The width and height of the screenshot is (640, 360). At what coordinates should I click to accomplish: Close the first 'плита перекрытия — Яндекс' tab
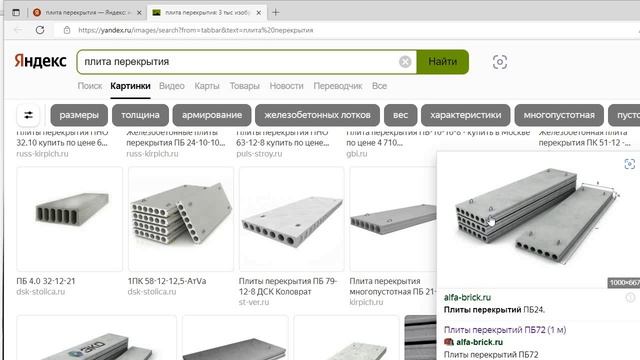[x=139, y=13]
